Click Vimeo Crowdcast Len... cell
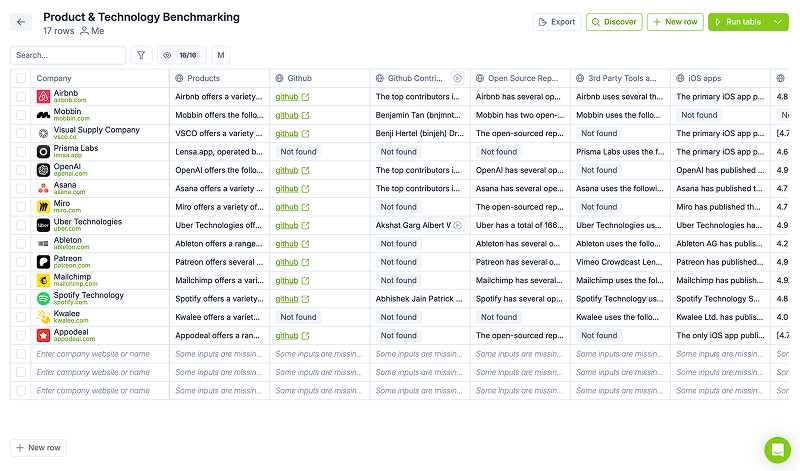This screenshot has height=471, width=800. pyautogui.click(x=619, y=262)
